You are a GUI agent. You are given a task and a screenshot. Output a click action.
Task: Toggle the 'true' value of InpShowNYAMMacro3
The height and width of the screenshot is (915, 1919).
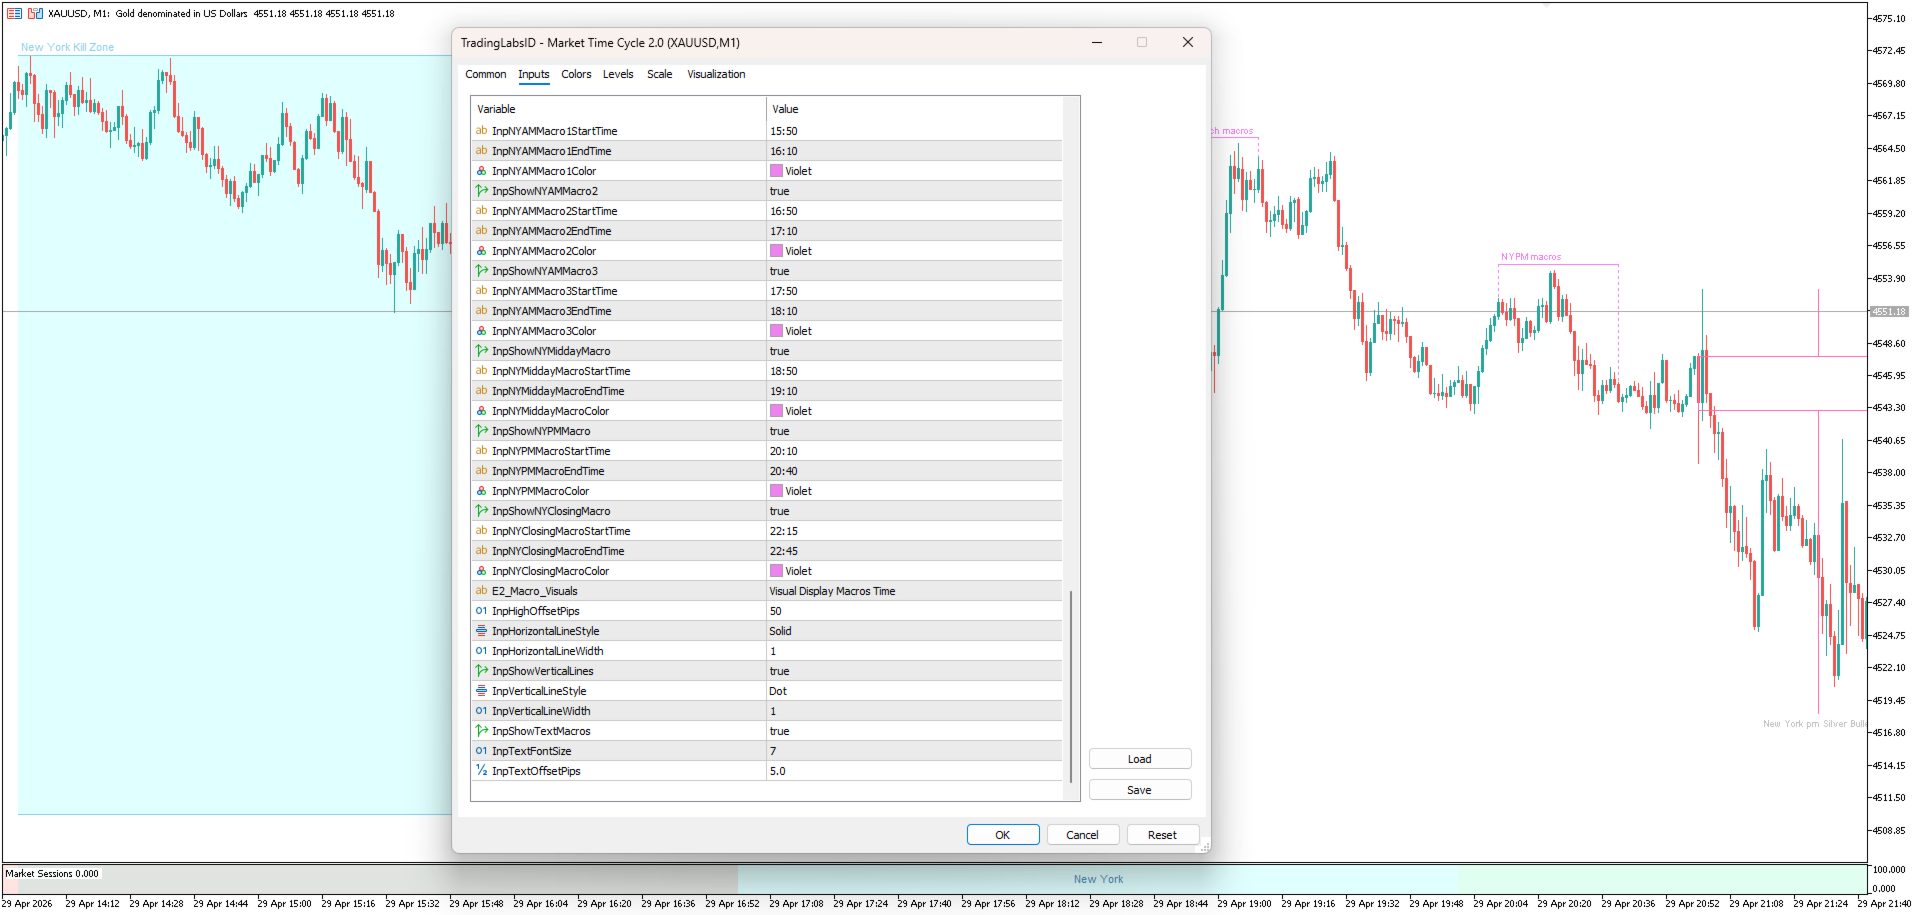(x=779, y=271)
